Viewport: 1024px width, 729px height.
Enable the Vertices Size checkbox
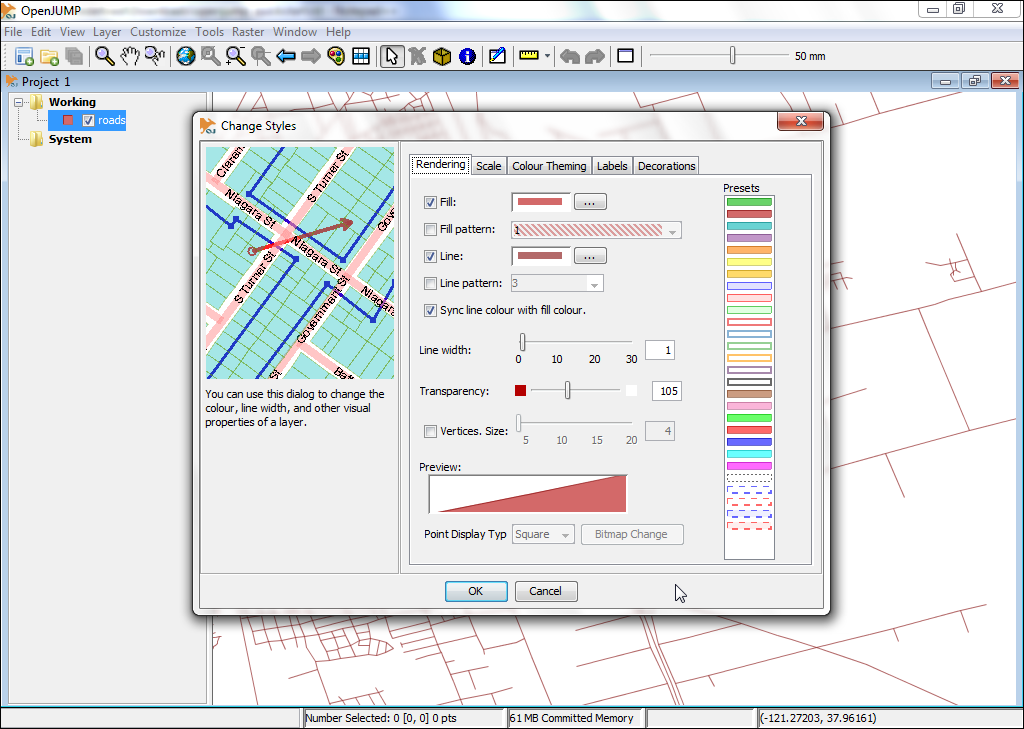click(x=430, y=431)
